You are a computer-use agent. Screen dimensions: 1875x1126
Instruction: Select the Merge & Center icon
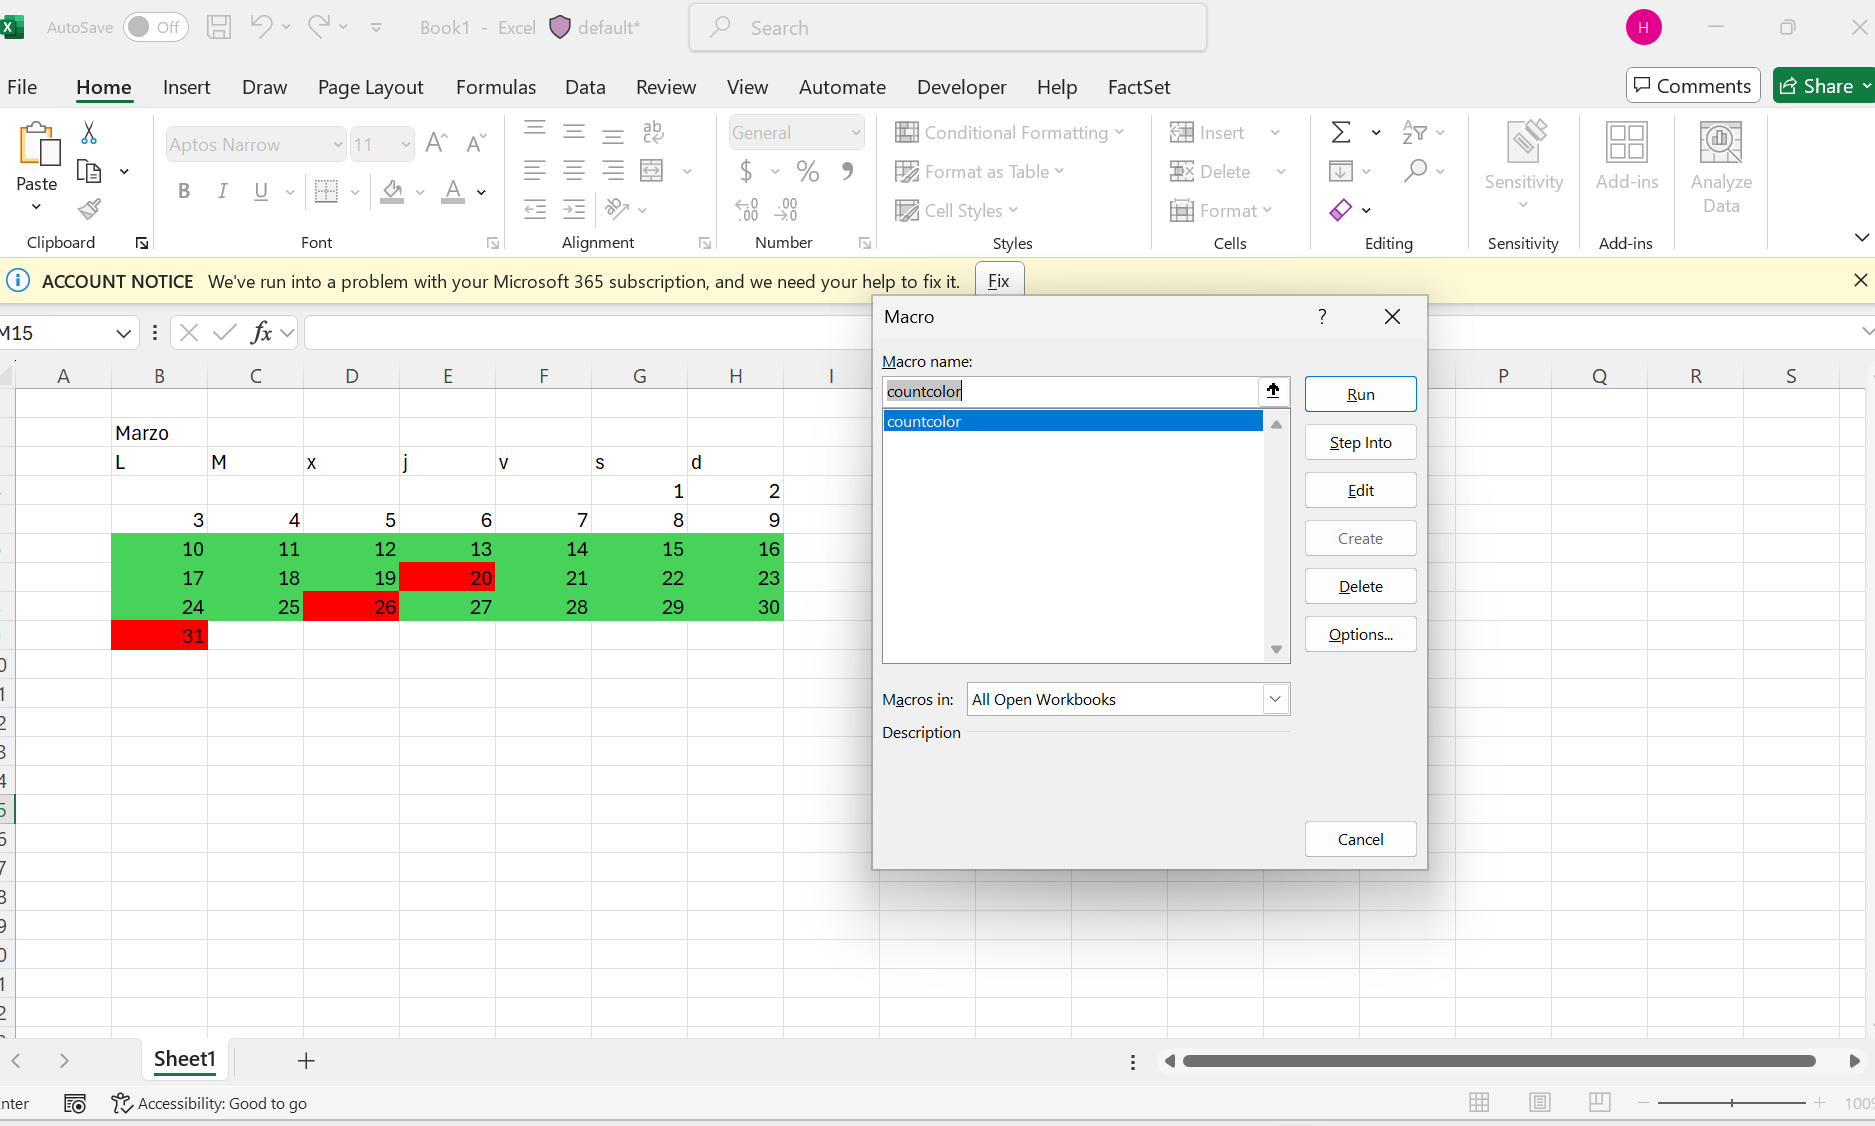652,171
